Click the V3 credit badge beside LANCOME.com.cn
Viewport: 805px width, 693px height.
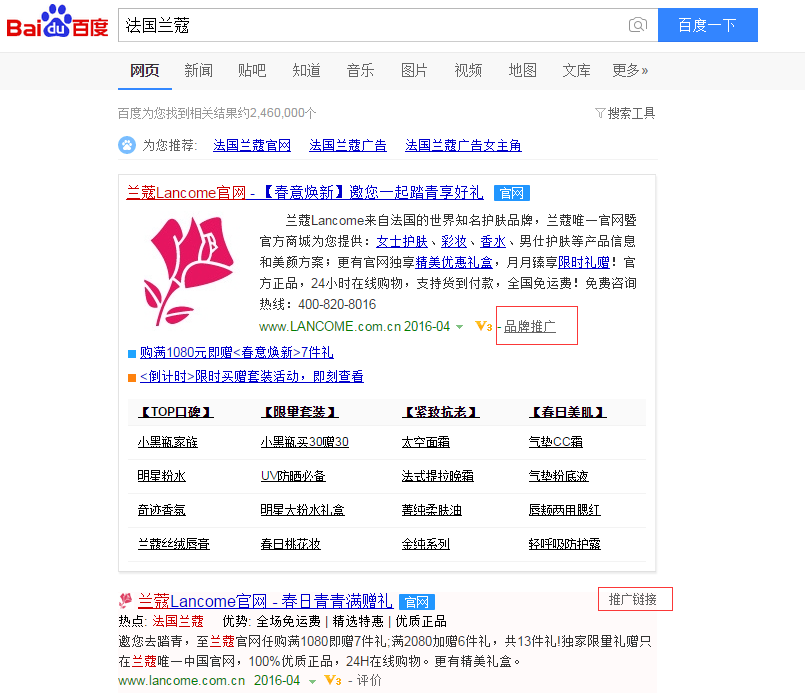click(x=483, y=325)
